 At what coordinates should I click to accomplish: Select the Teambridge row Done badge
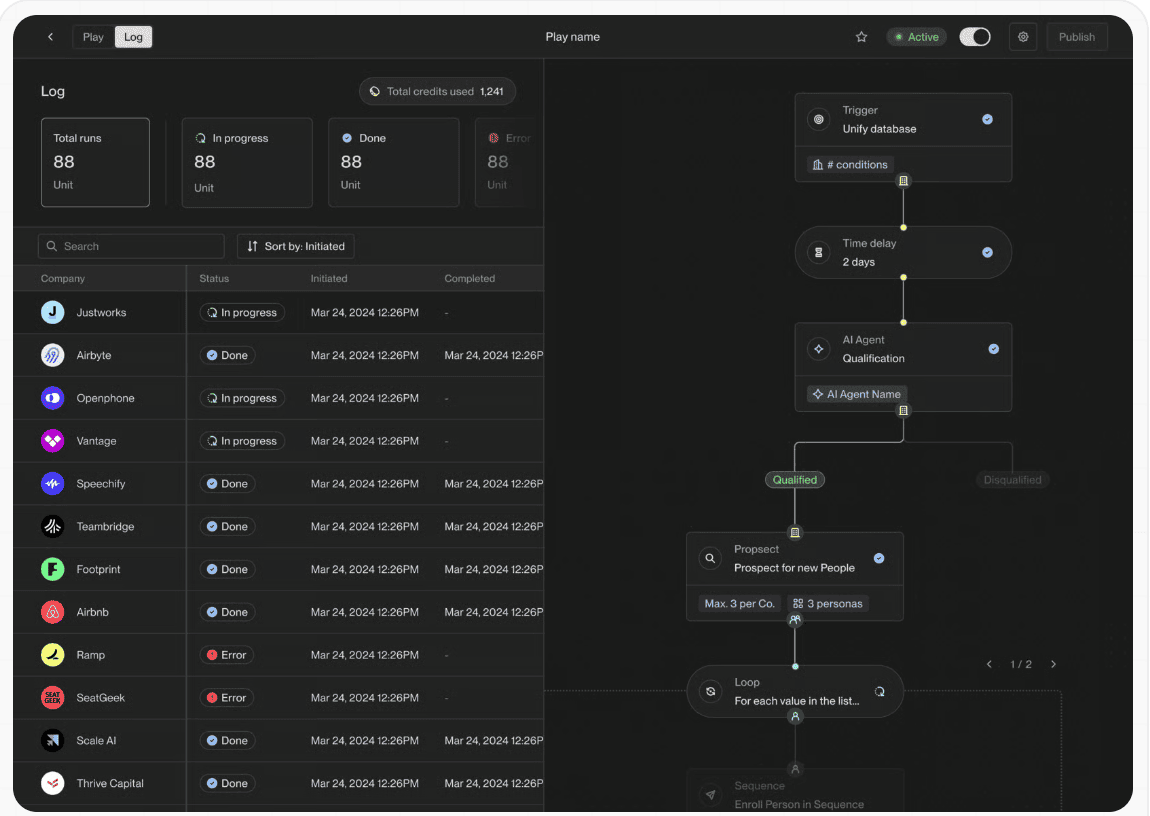pos(227,526)
